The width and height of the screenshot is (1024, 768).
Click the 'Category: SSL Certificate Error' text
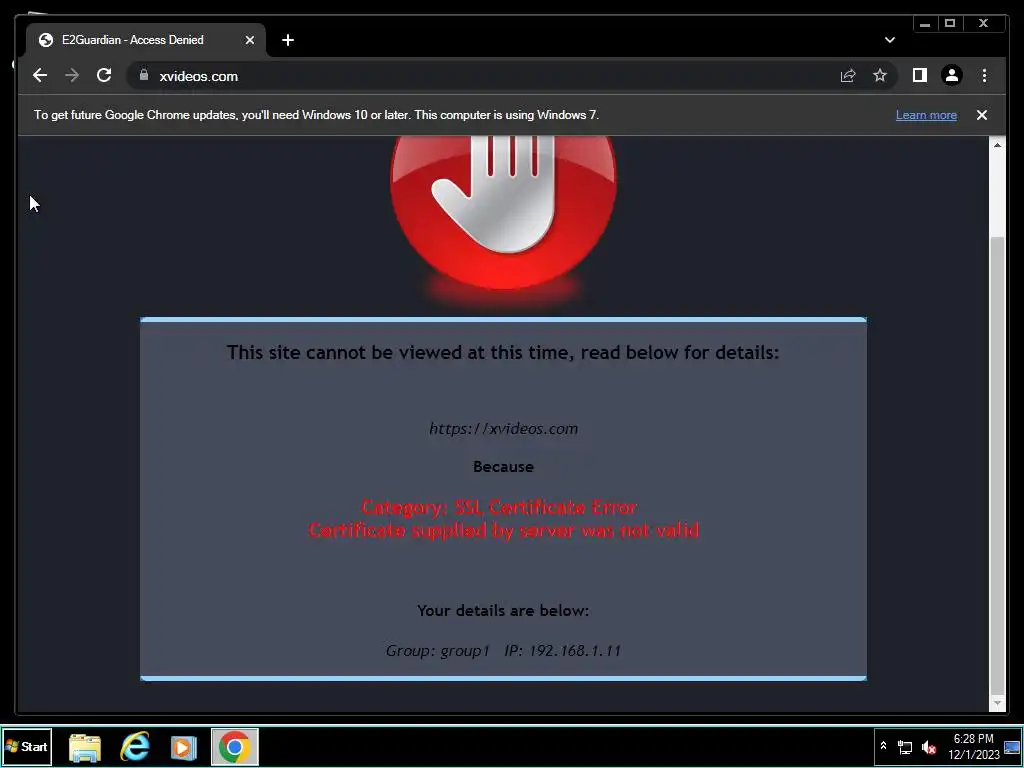pos(500,507)
